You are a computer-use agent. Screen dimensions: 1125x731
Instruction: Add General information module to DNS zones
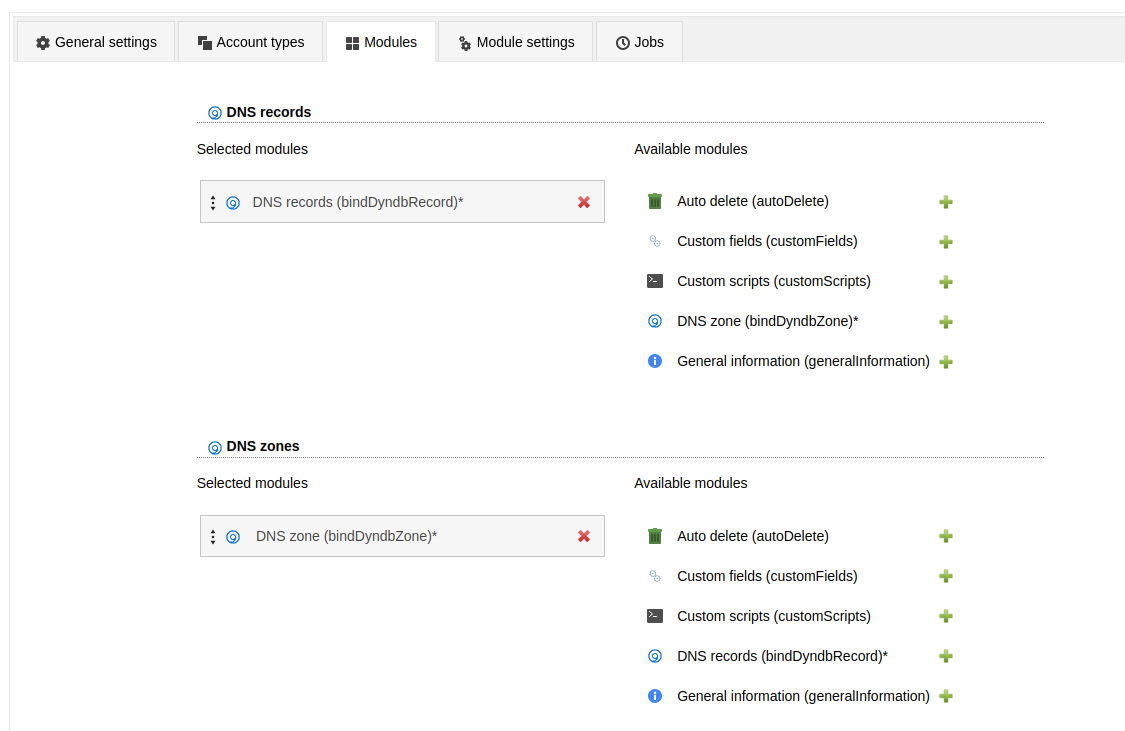click(x=946, y=697)
